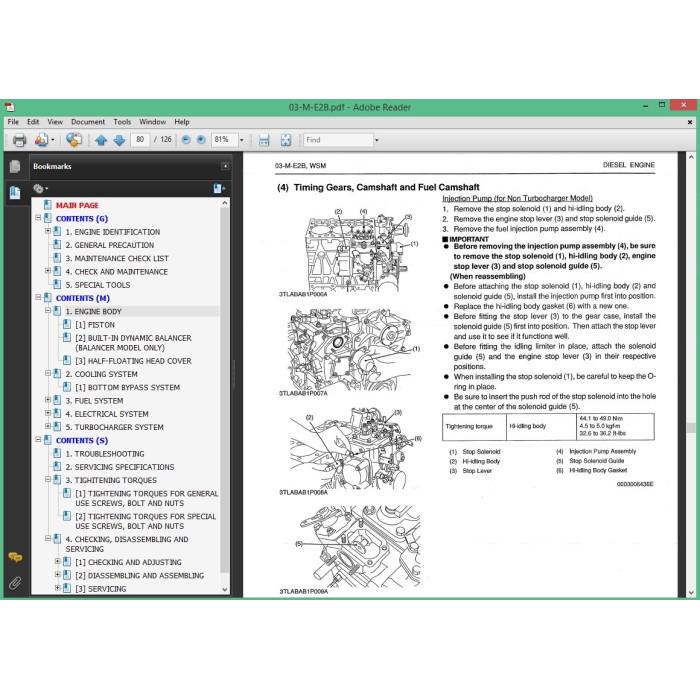700x700 pixels.
Task: Open bookmarks options gear menu
Action: [x=40, y=189]
